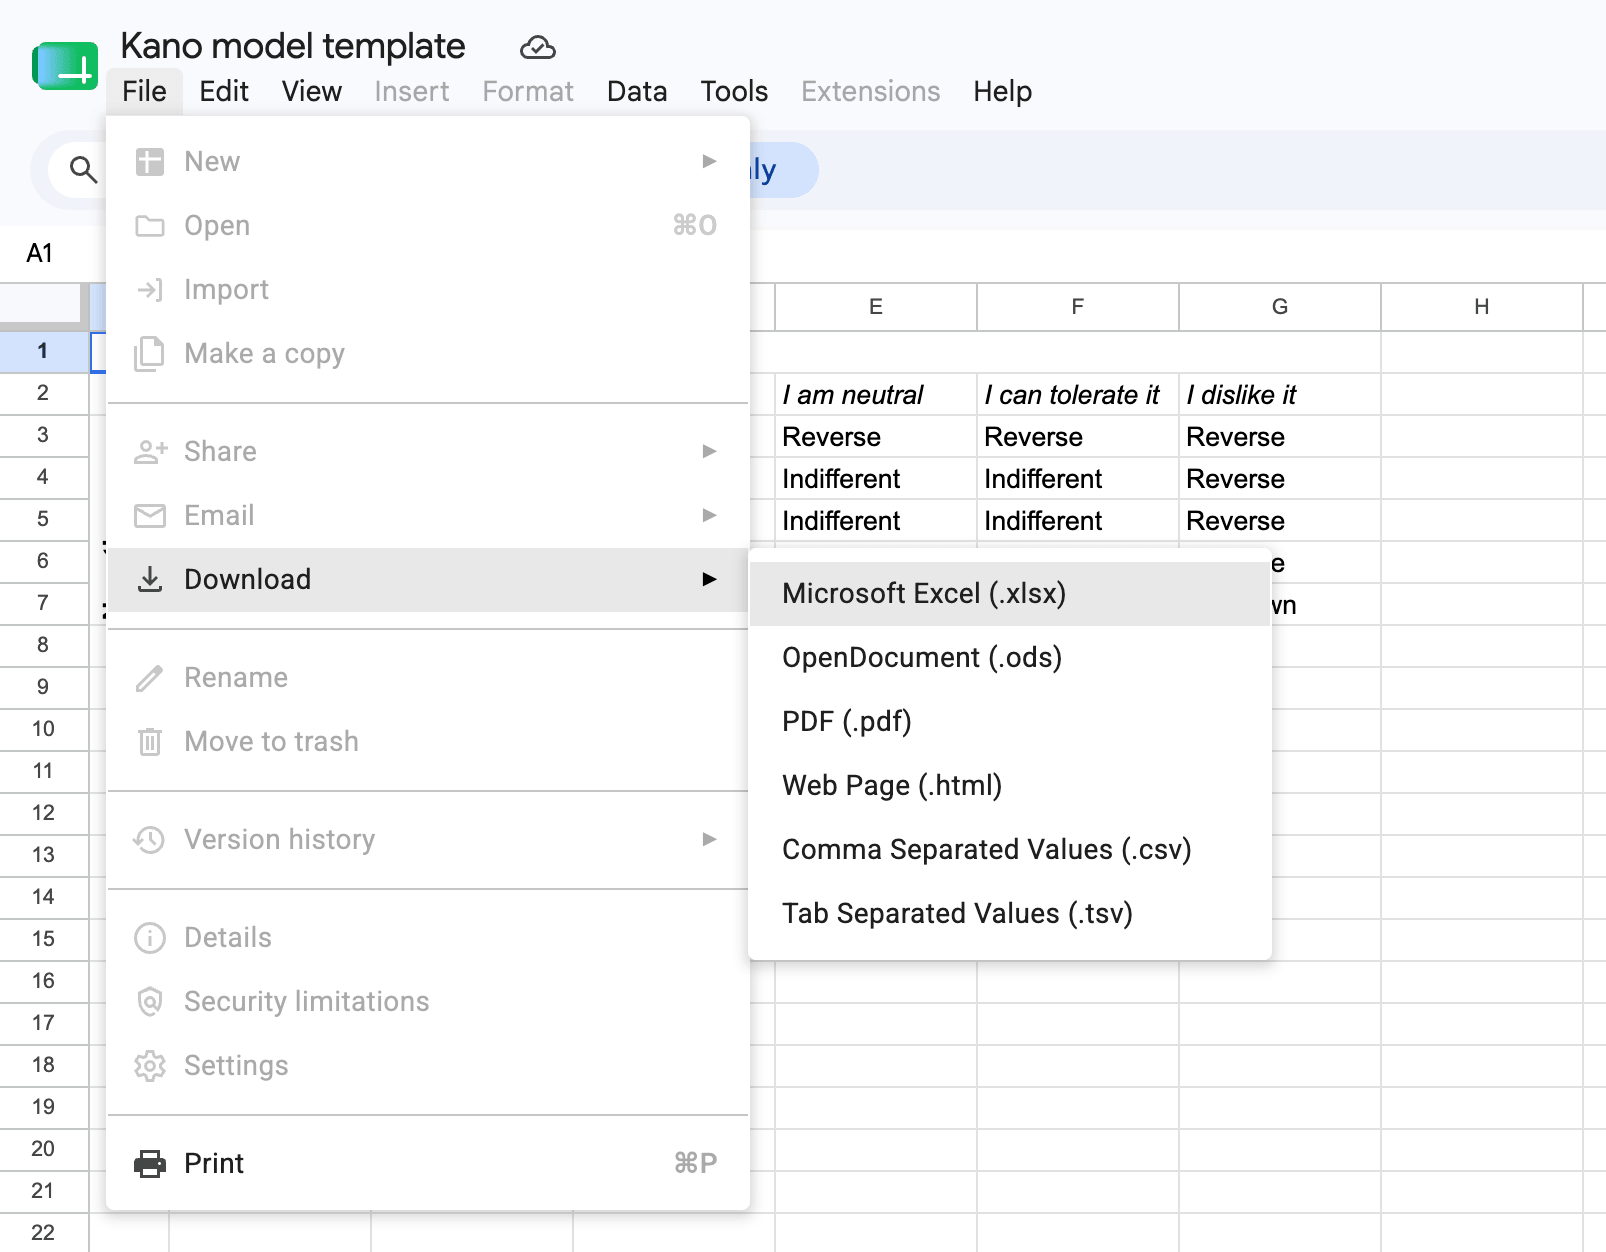Open the Insert menu

pos(412,92)
